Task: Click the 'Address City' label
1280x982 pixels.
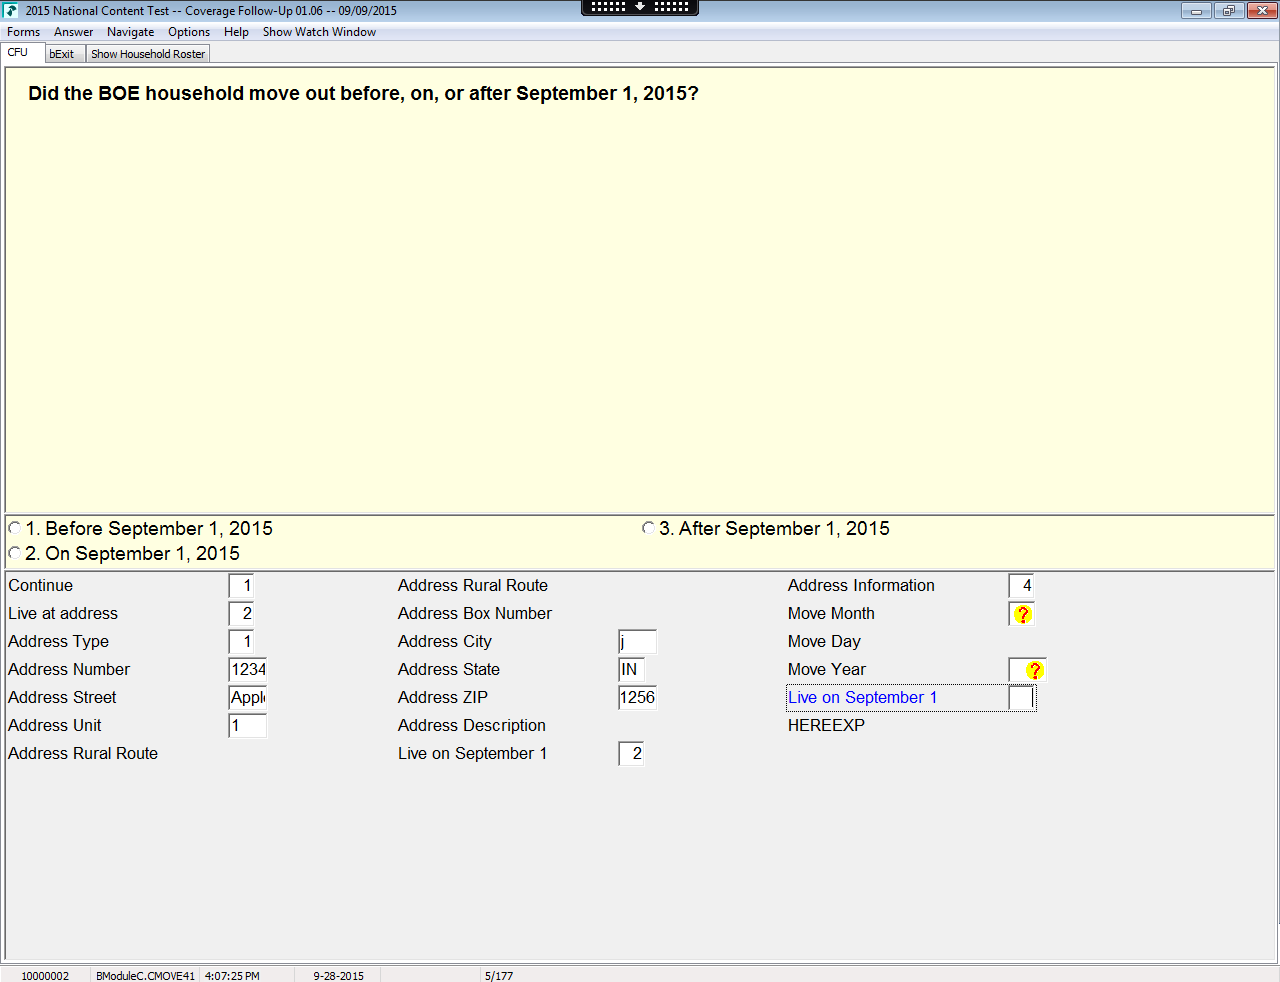Action: coord(445,642)
